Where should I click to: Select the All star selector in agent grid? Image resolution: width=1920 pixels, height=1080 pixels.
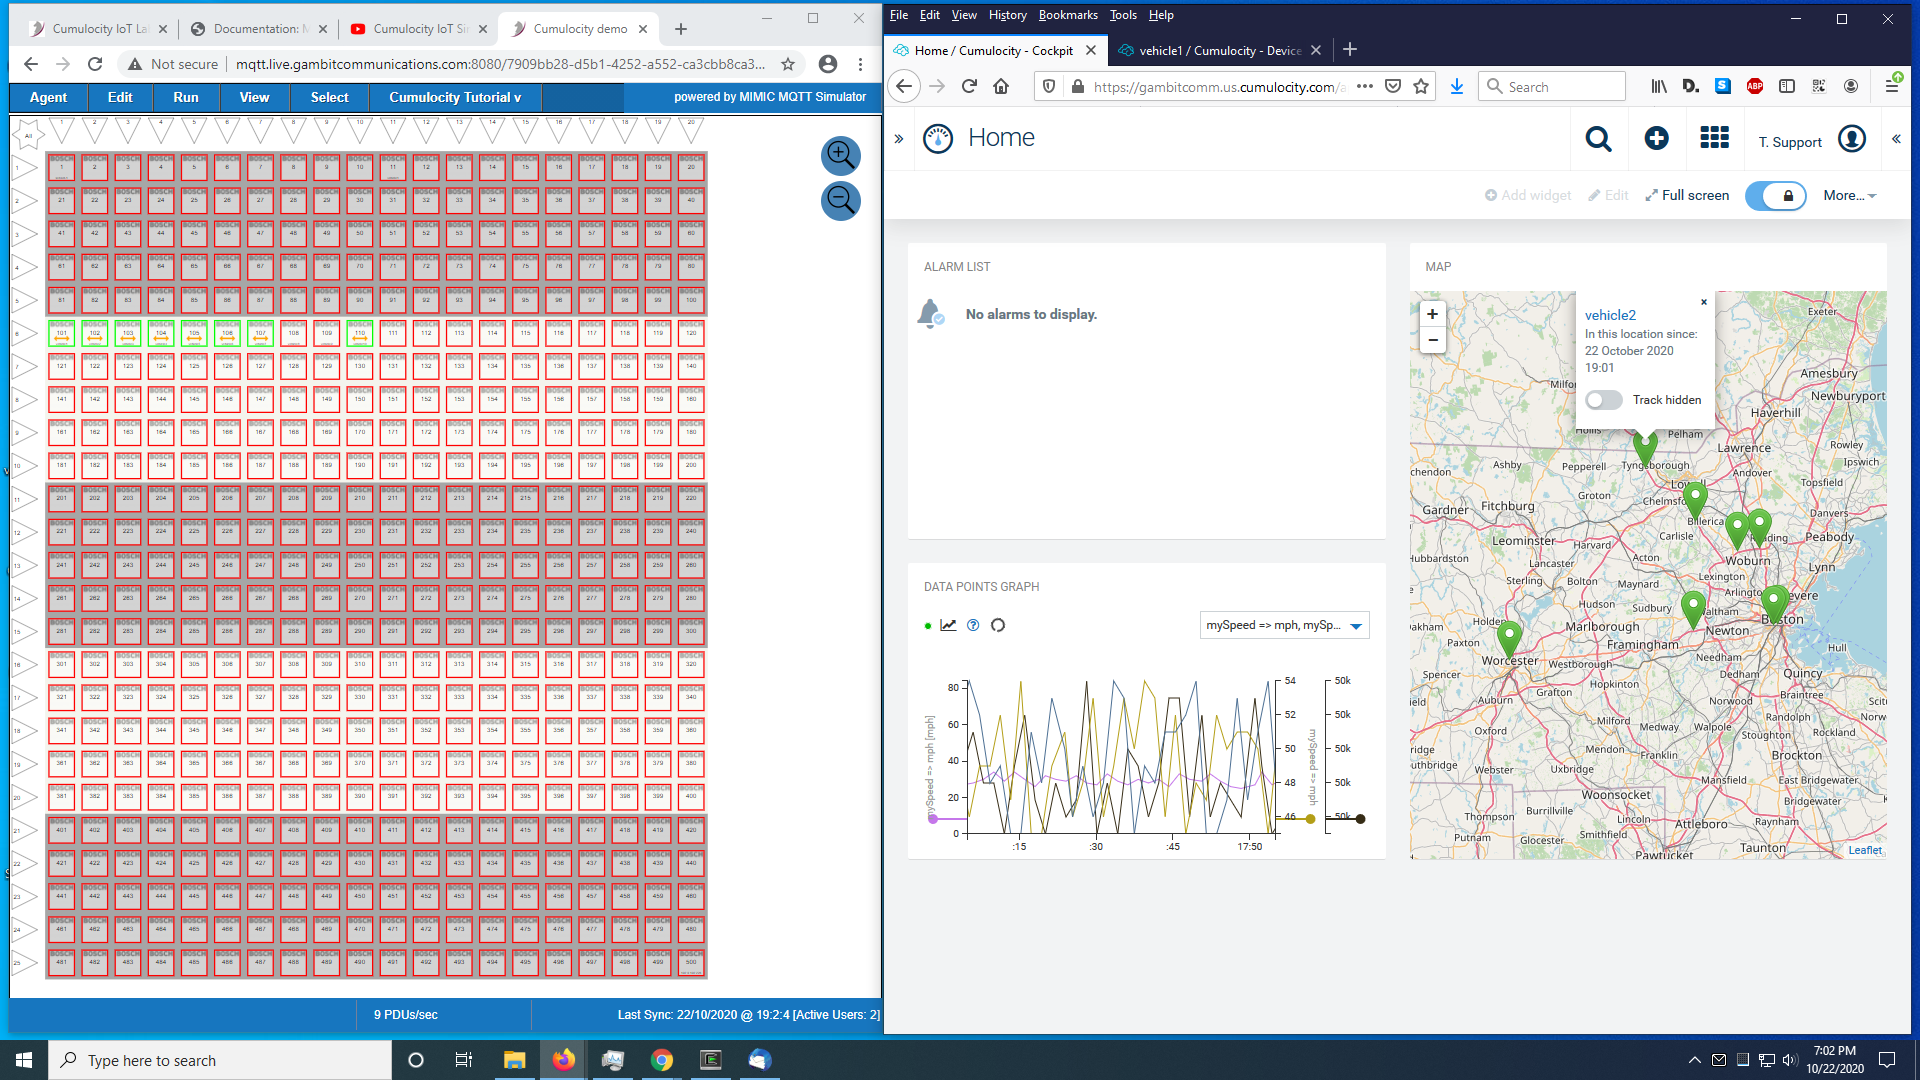pos(29,134)
